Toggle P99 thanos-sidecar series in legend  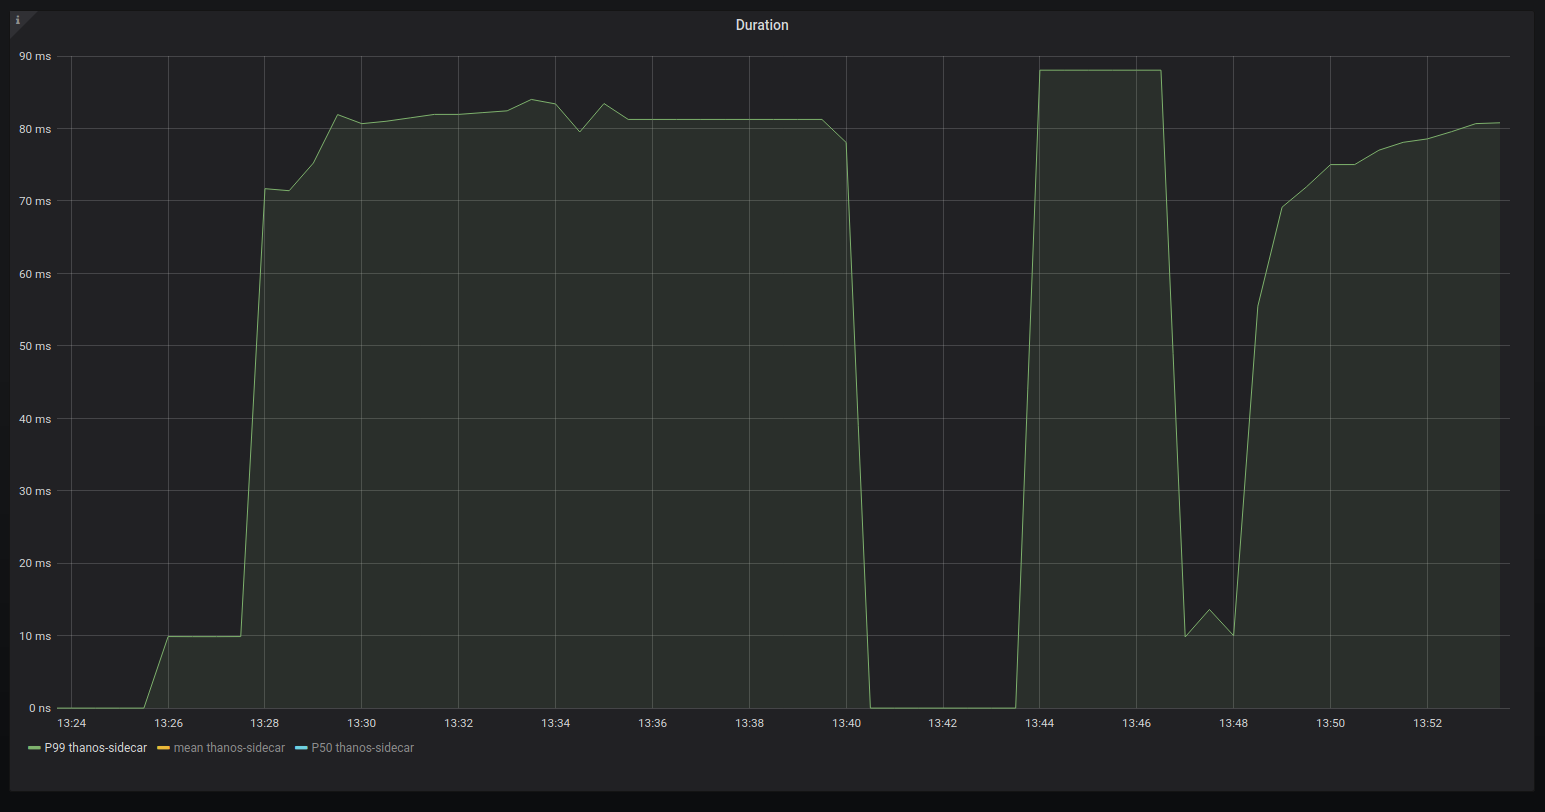[x=96, y=748]
